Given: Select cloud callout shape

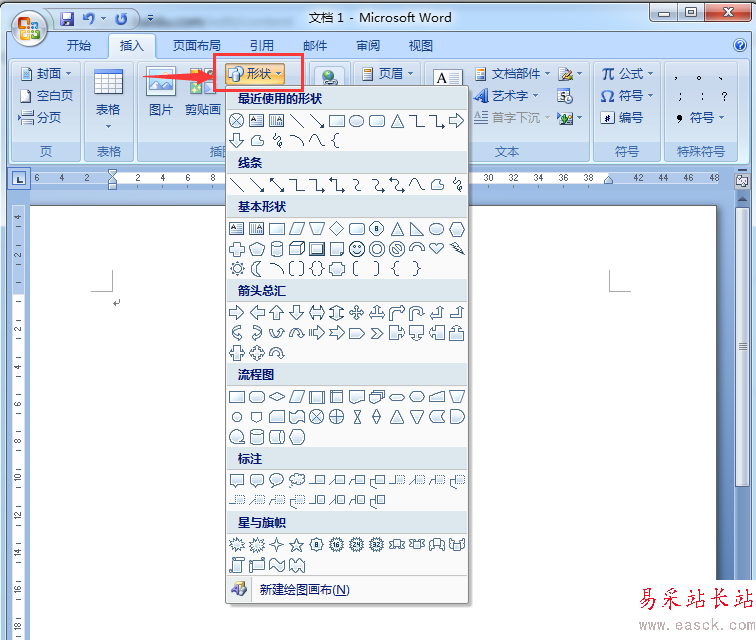Looking at the screenshot, I should (297, 480).
